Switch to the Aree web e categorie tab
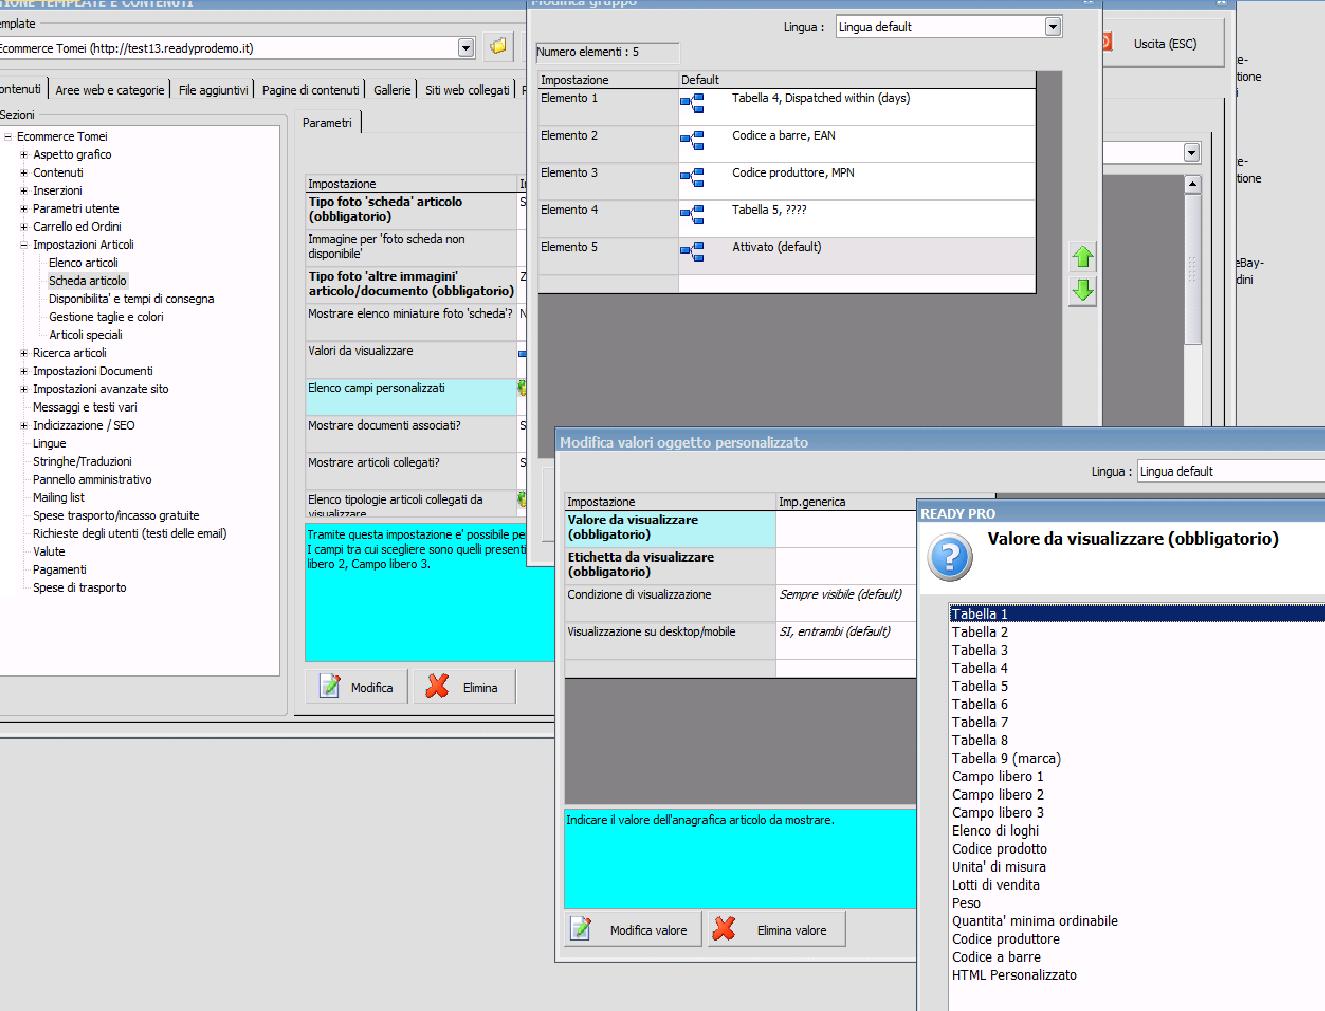This screenshot has width=1325, height=1011. 110,90
